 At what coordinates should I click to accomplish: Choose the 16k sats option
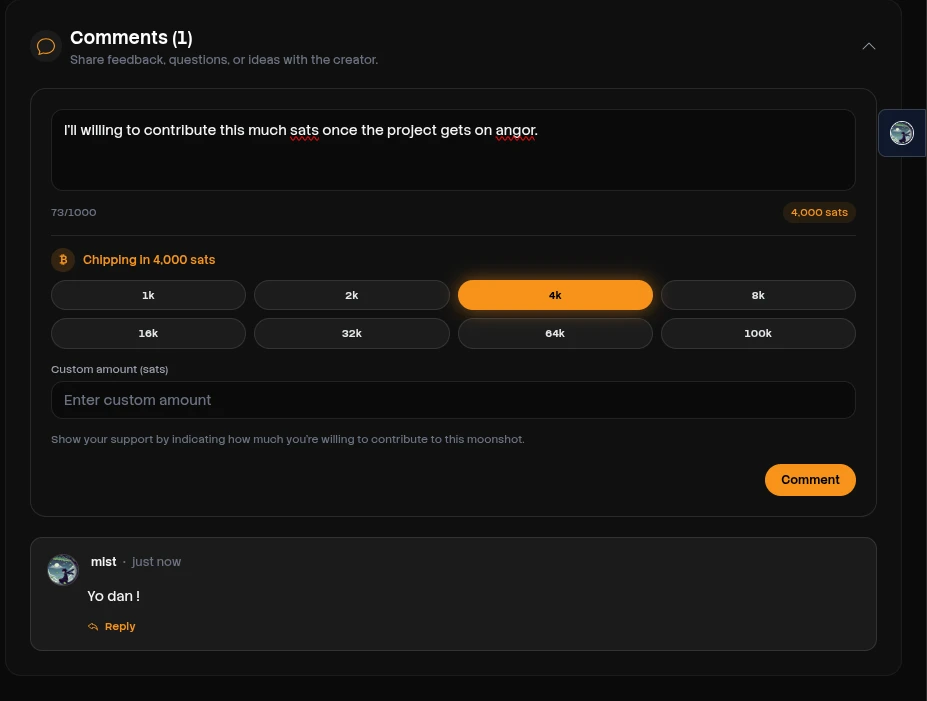pos(148,333)
